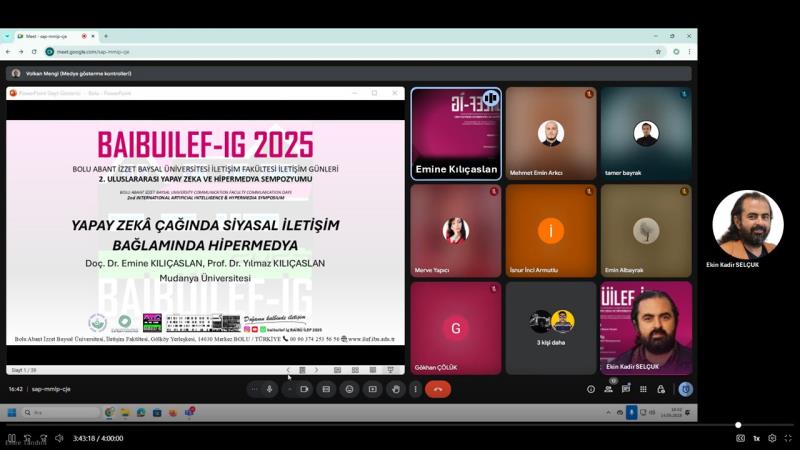The width and height of the screenshot is (800, 450).
Task: Toggle the microphone in Meet toolbar
Action: [269, 389]
